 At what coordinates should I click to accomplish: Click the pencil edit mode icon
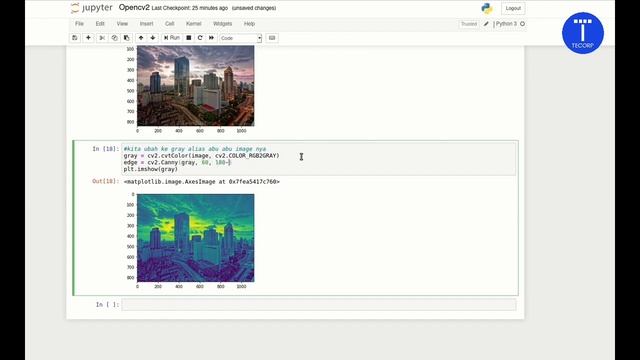486,24
